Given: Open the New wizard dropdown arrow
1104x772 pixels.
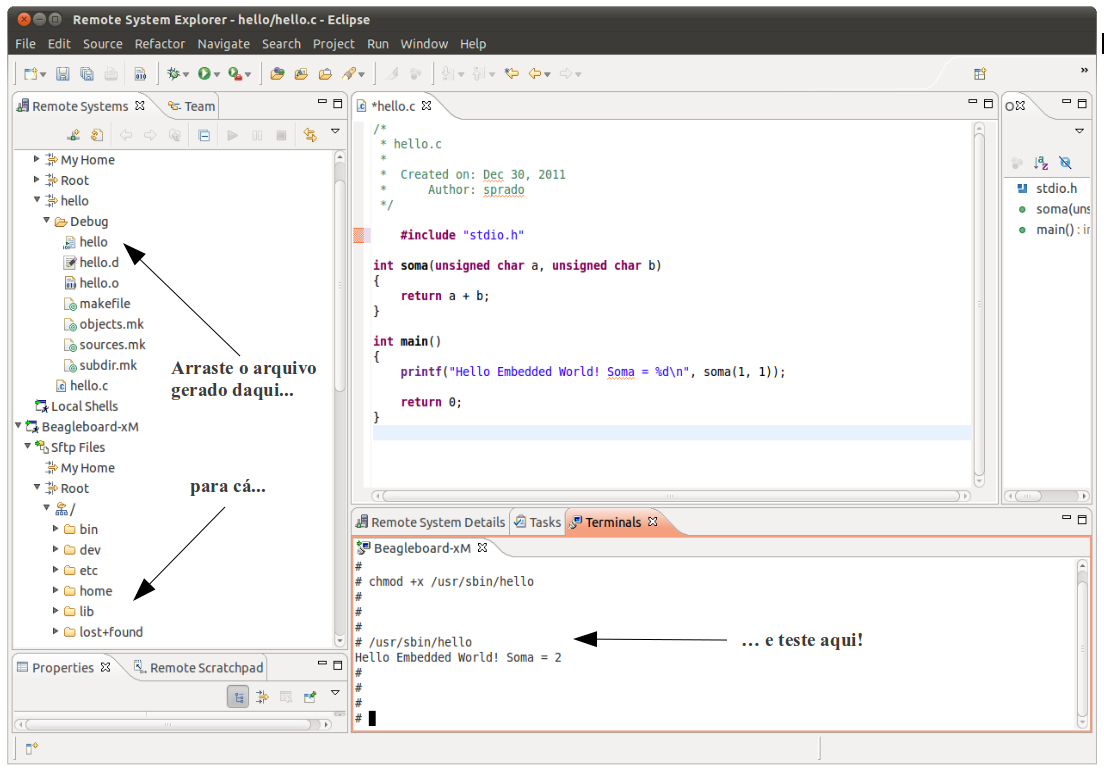Looking at the screenshot, I should (43, 75).
